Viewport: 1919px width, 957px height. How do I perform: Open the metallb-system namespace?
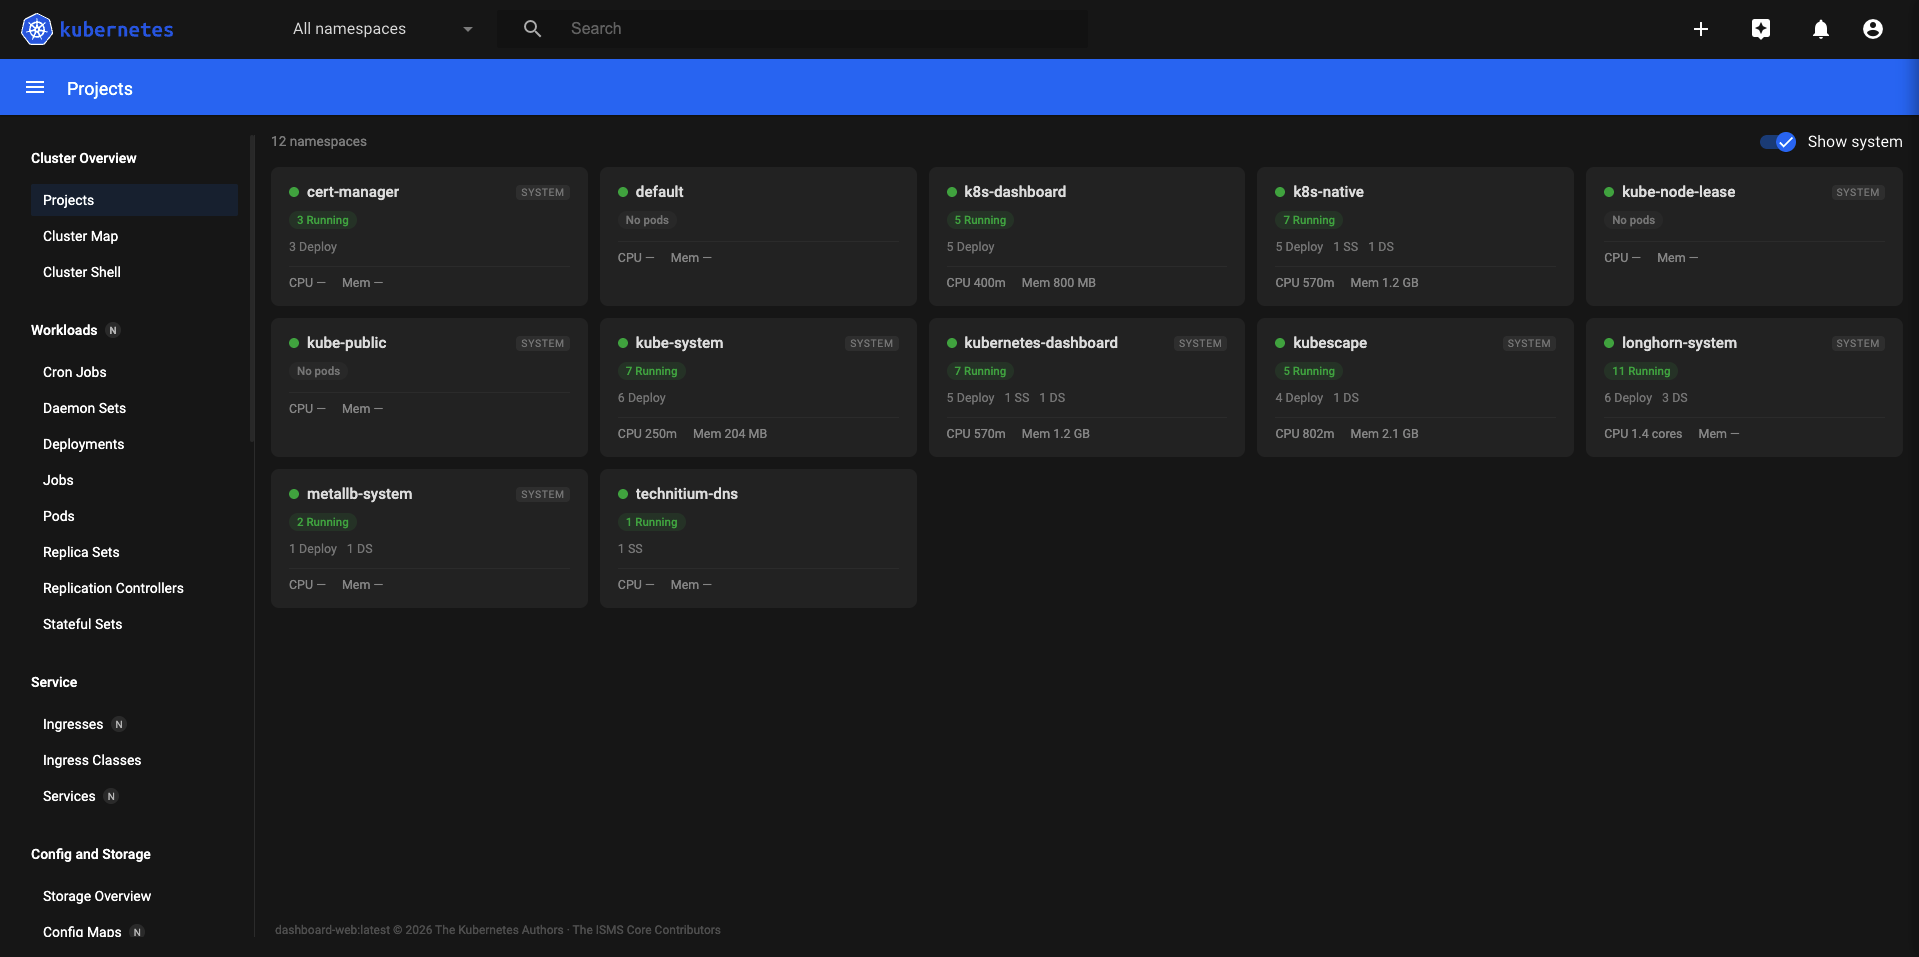click(429, 538)
